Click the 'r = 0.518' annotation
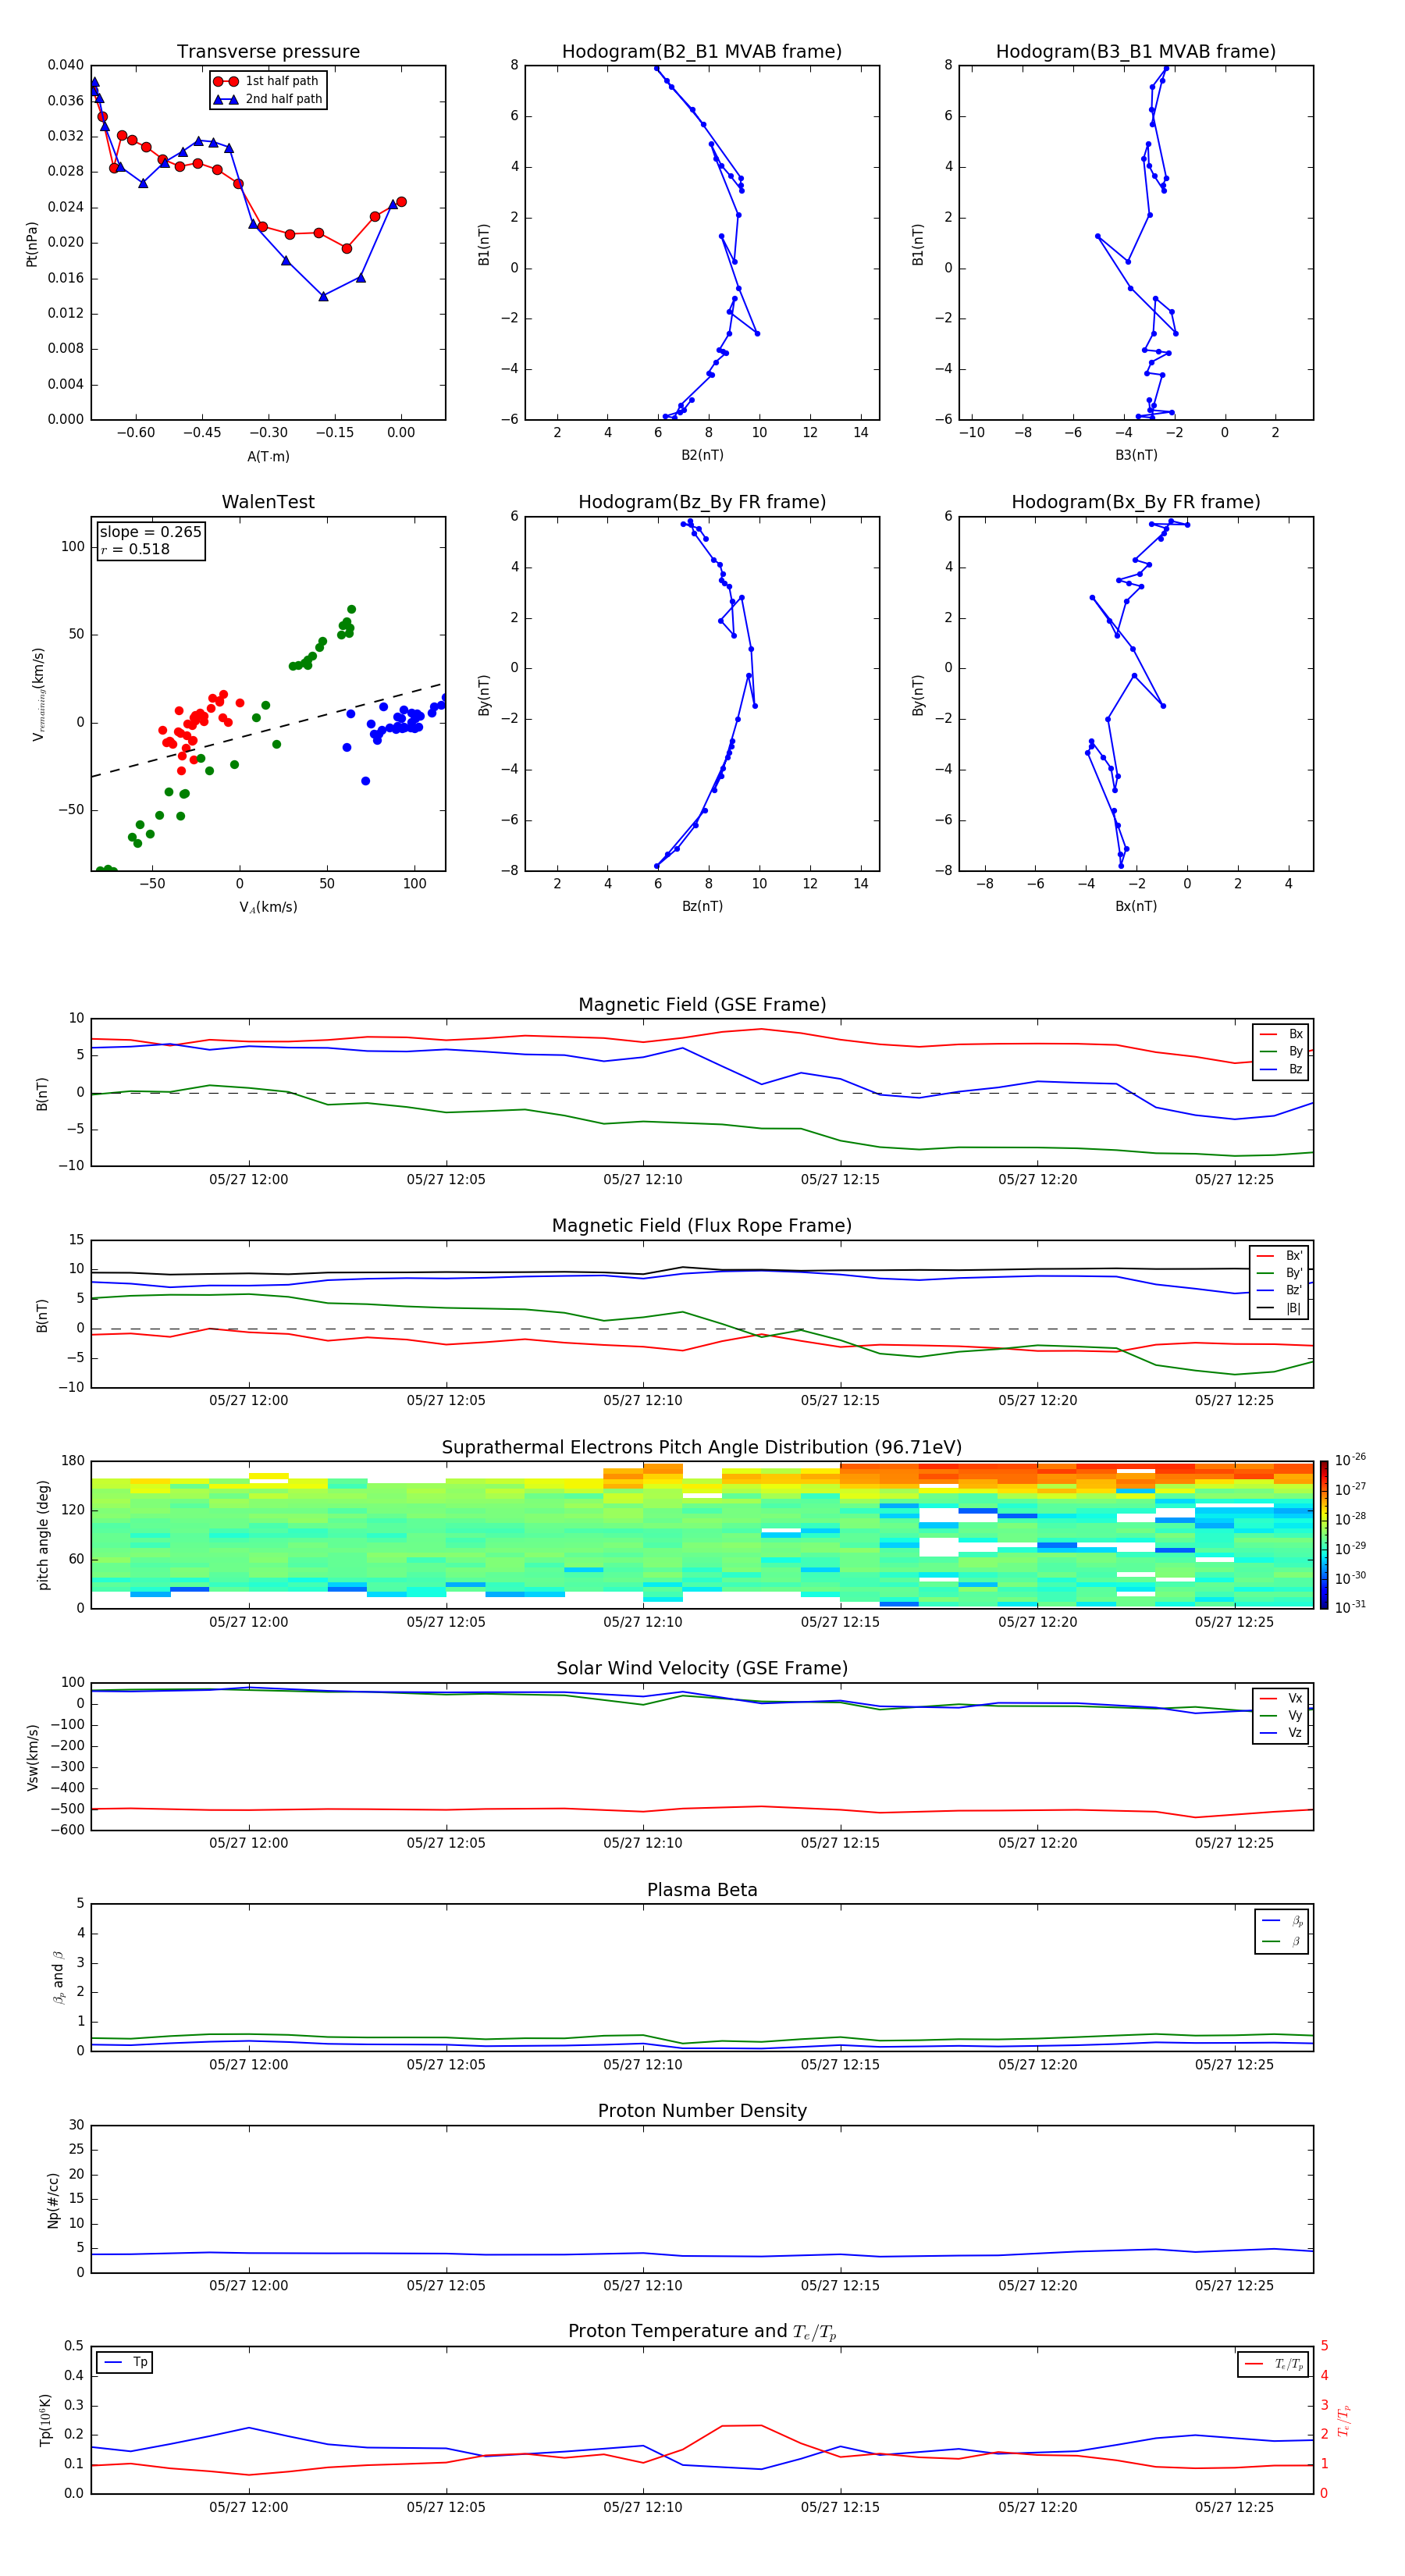The width and height of the screenshot is (1405, 2576). (x=135, y=549)
